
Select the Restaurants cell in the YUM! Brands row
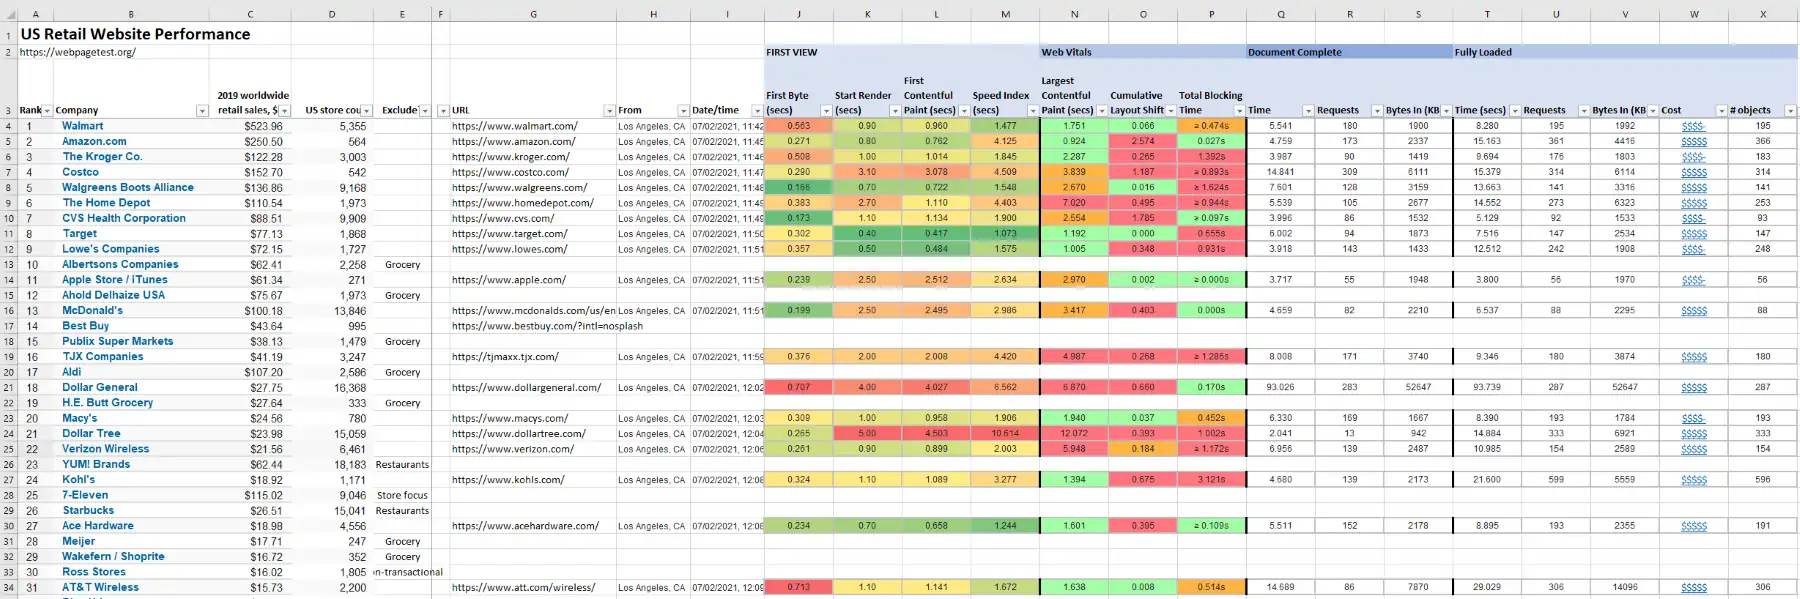(x=402, y=464)
